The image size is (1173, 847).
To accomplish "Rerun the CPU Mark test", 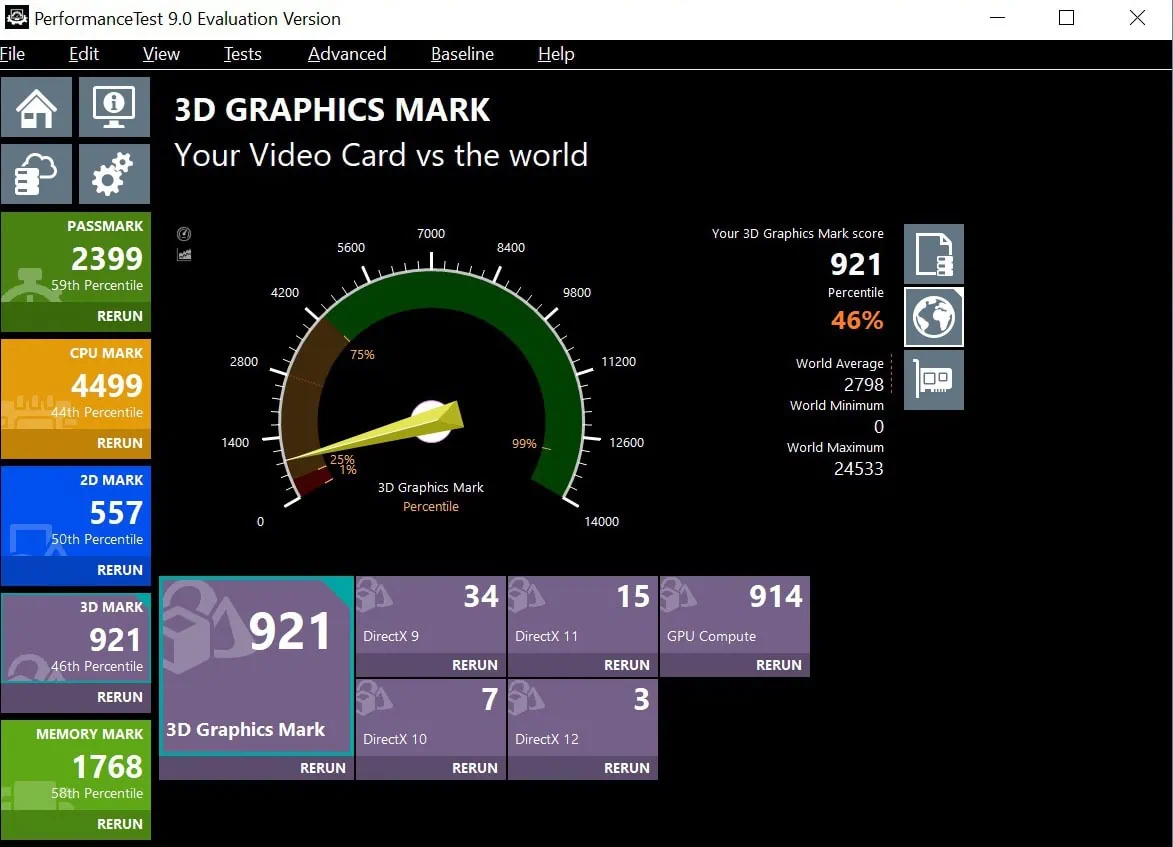I will 119,443.
